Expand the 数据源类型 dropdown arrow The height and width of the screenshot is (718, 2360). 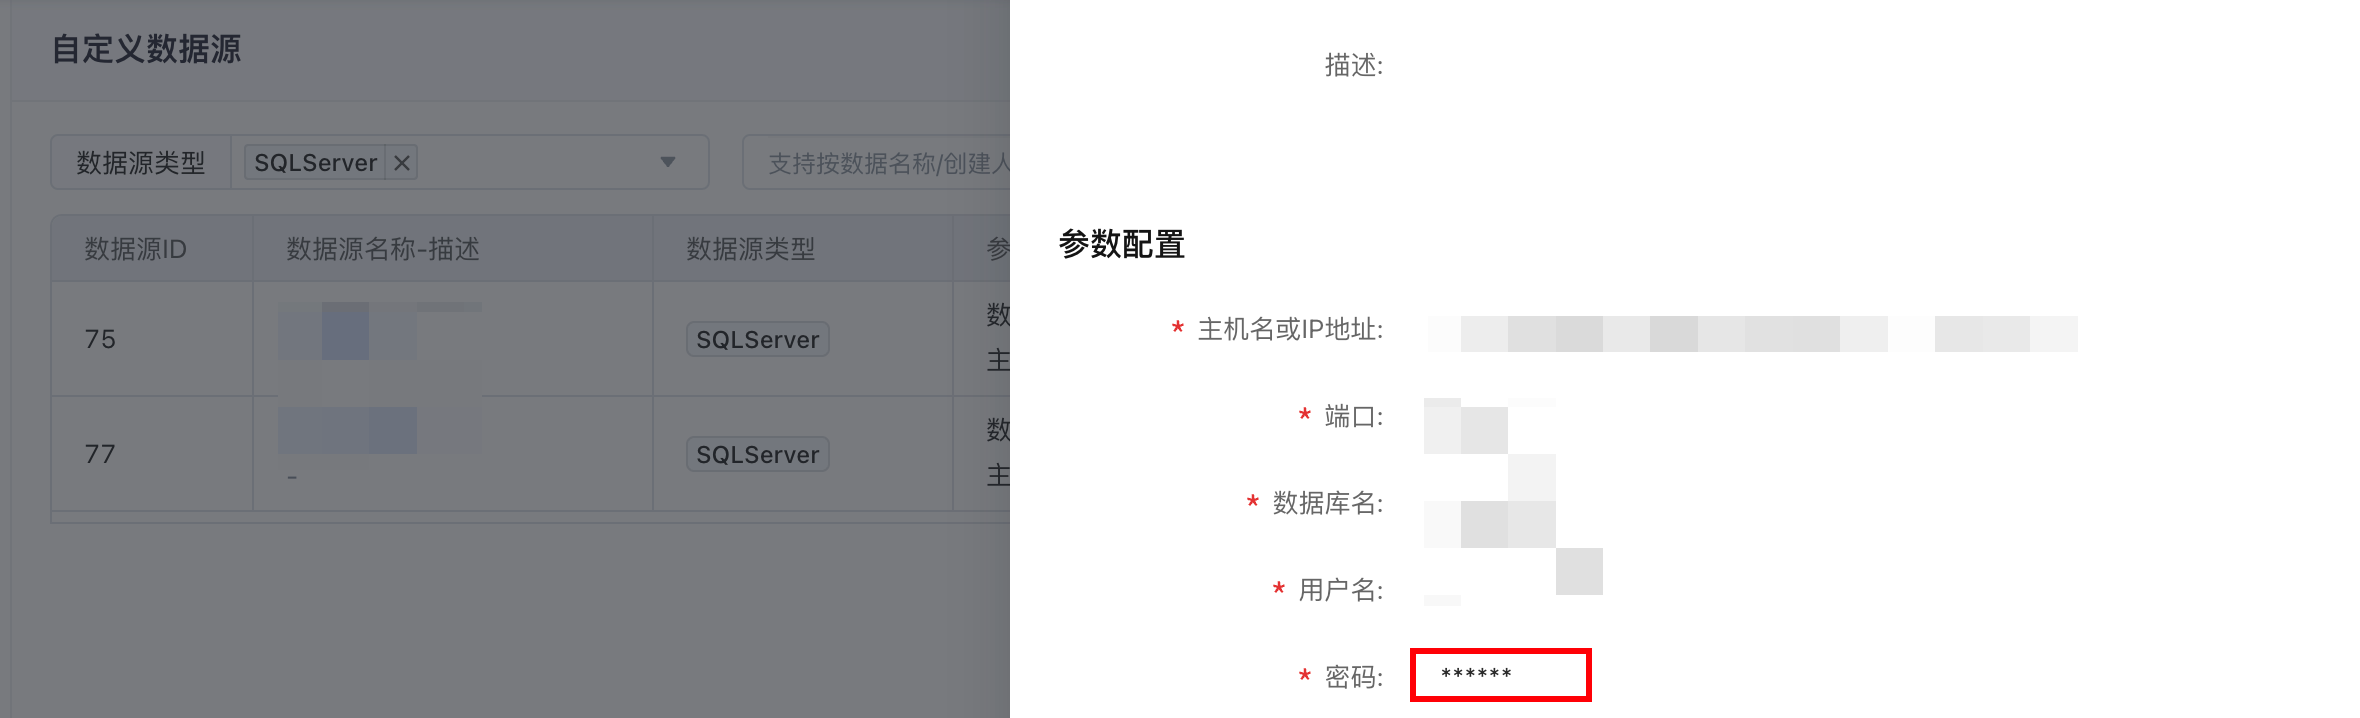pos(668,162)
